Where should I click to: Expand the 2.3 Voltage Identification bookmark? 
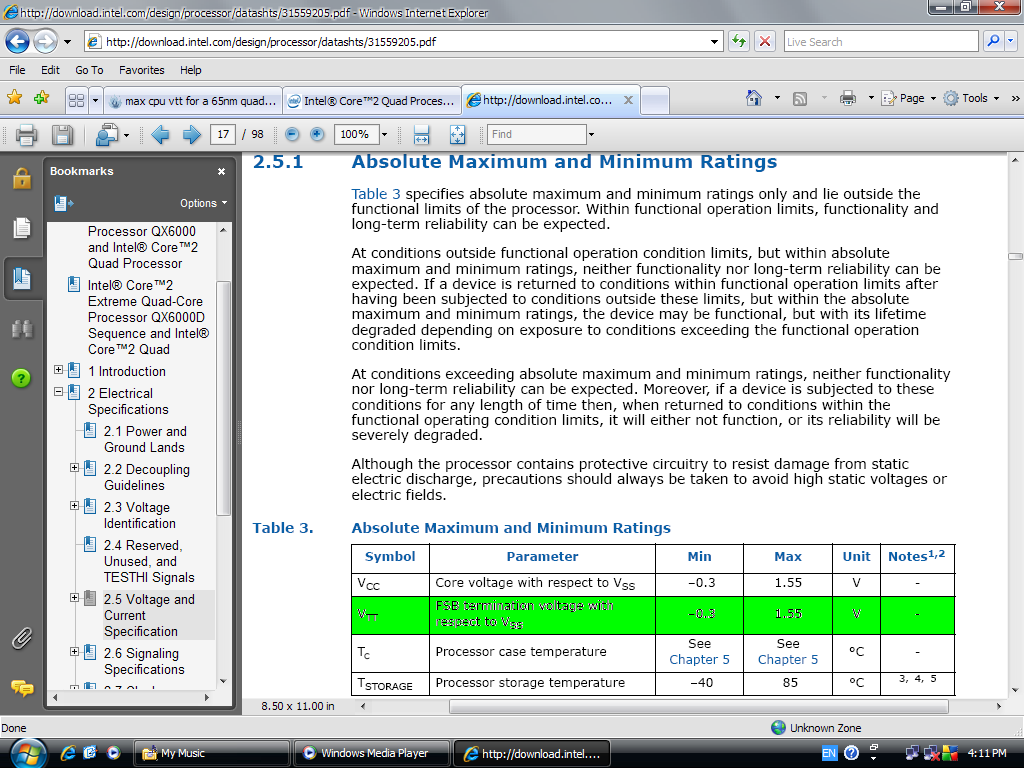(x=74, y=505)
